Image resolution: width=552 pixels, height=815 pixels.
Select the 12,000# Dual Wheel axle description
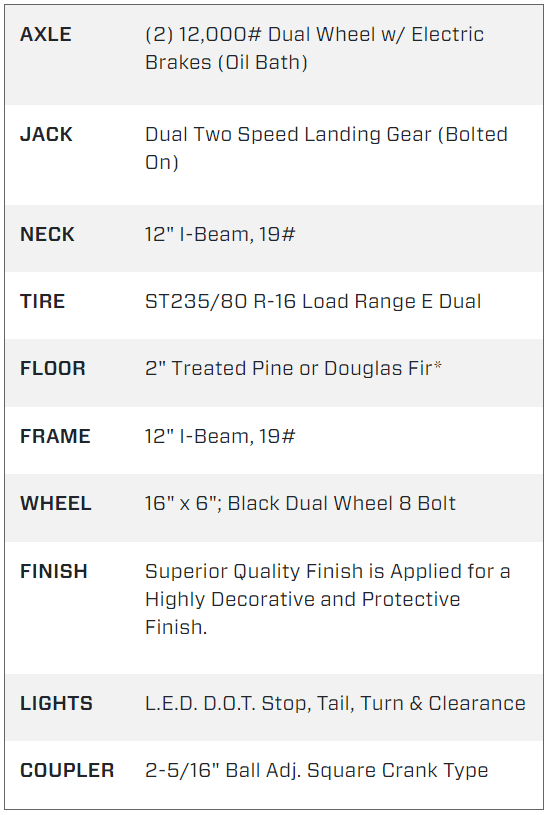pyautogui.click(x=314, y=48)
